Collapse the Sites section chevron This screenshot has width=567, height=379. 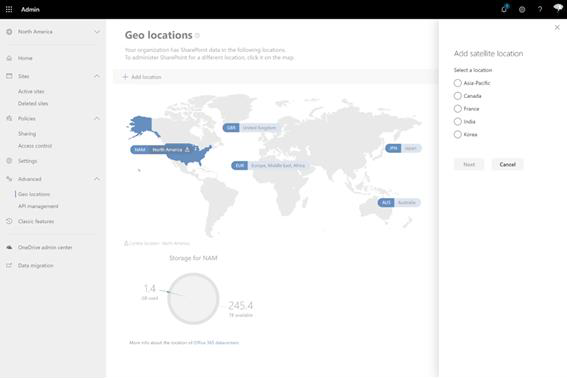[97, 76]
